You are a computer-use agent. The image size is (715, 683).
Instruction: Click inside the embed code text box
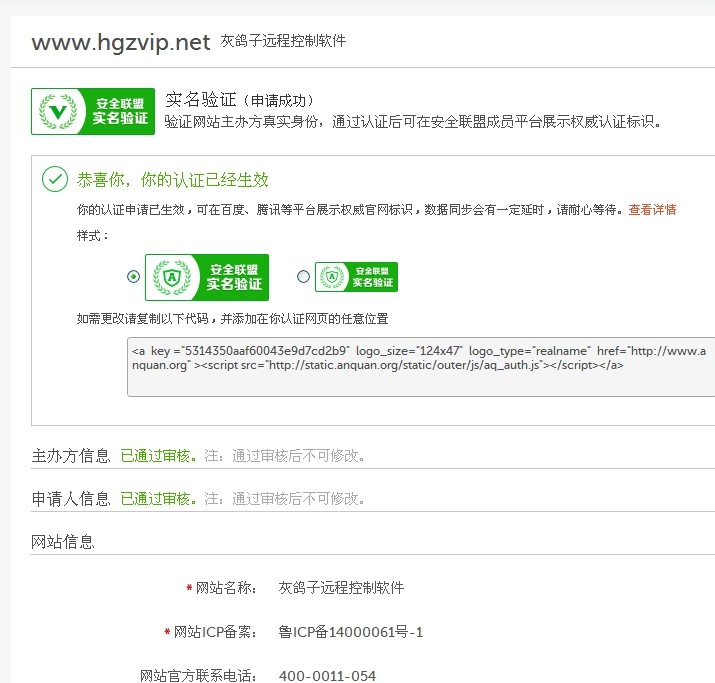421,367
